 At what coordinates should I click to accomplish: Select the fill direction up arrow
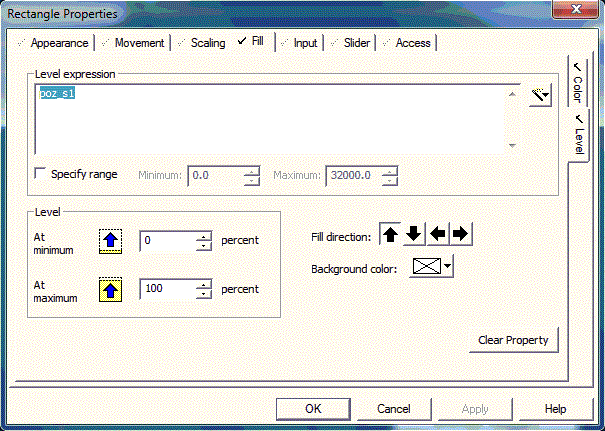pyautogui.click(x=391, y=235)
